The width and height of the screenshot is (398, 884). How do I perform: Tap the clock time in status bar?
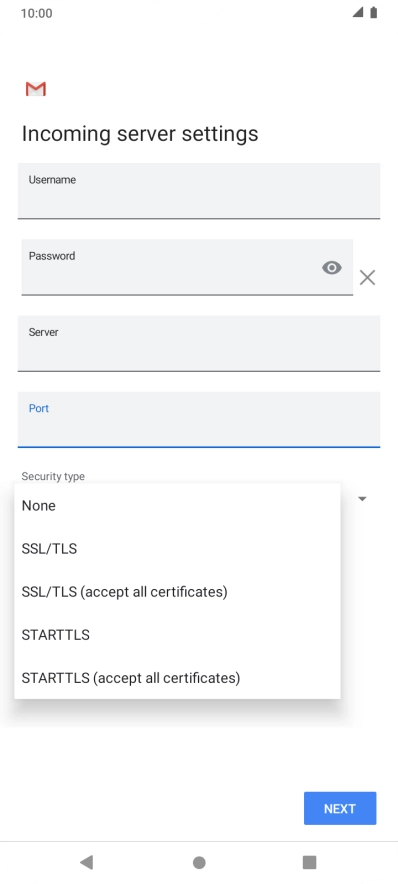tap(37, 13)
